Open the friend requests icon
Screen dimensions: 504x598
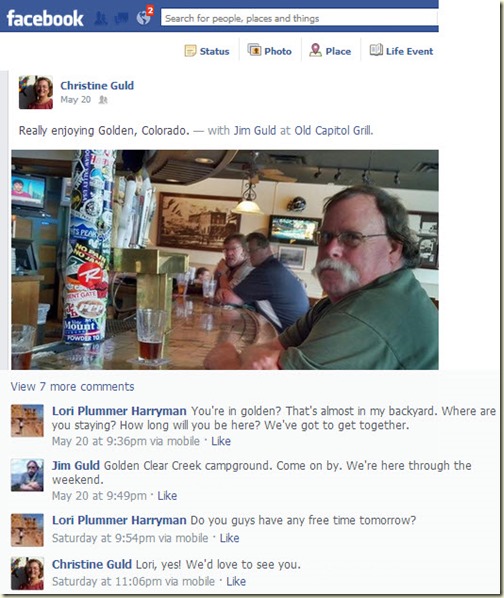(x=101, y=18)
